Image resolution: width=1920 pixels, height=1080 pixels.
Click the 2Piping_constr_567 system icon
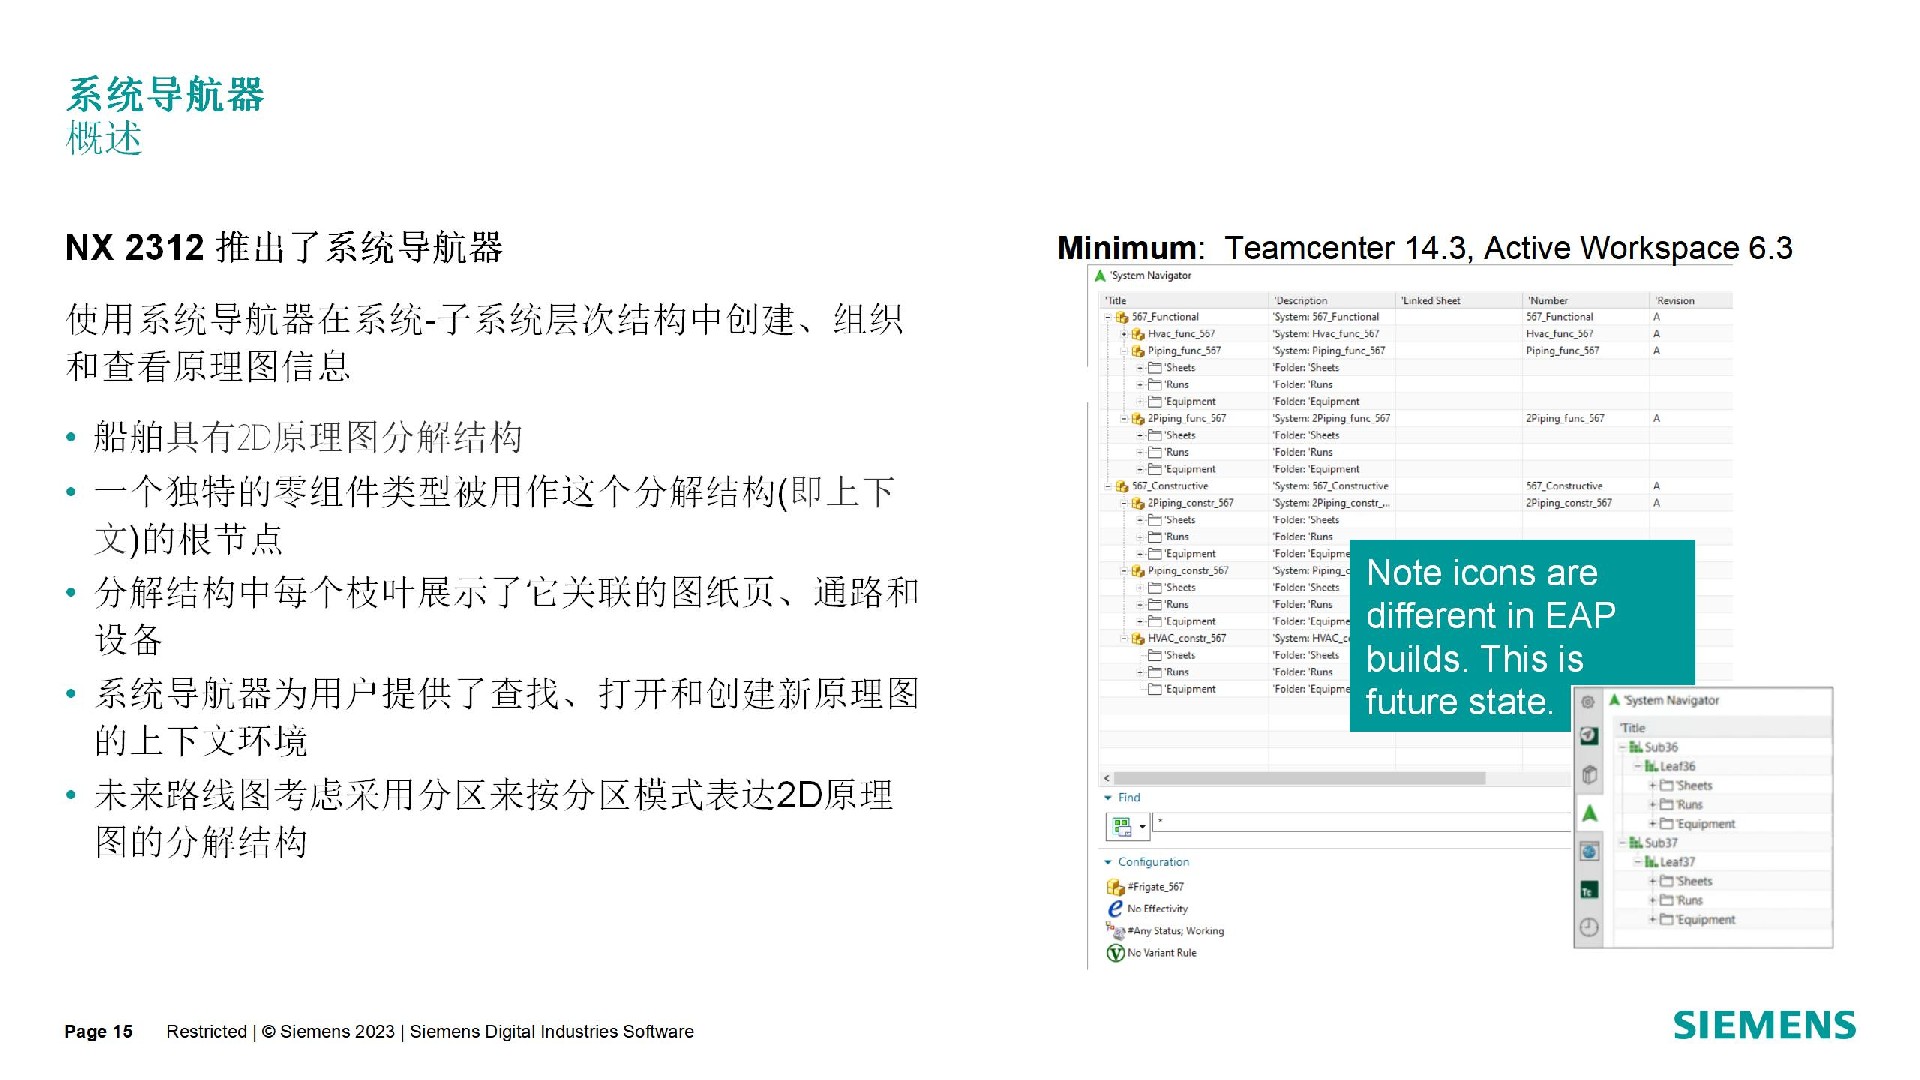pyautogui.click(x=1138, y=504)
